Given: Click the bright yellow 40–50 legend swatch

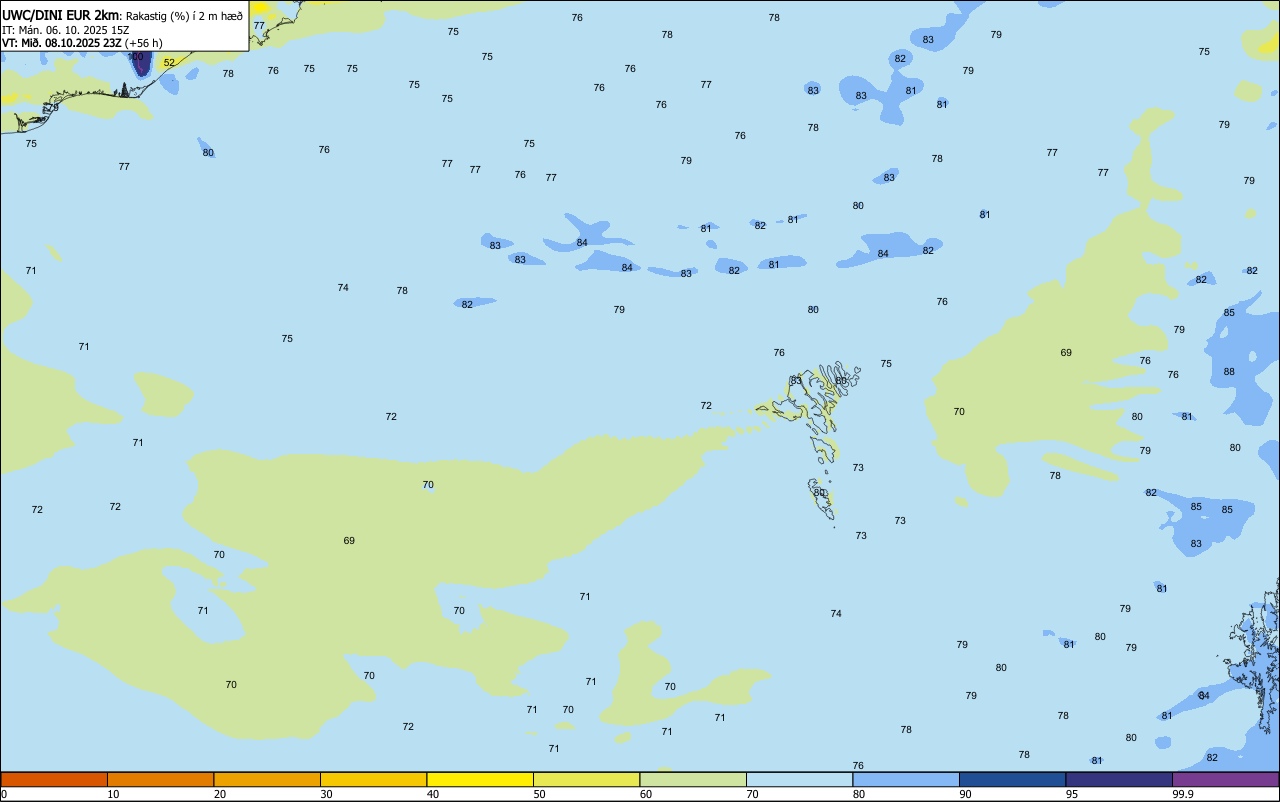Looking at the screenshot, I should 480,779.
